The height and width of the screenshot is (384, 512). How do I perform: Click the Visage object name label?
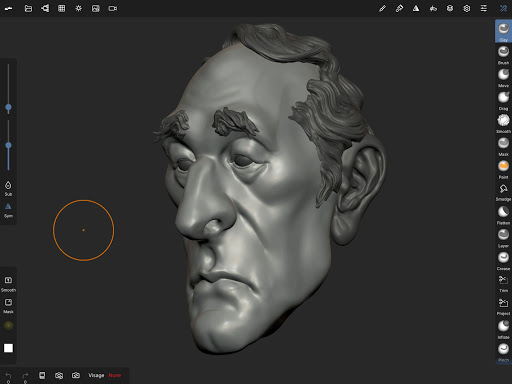click(96, 375)
